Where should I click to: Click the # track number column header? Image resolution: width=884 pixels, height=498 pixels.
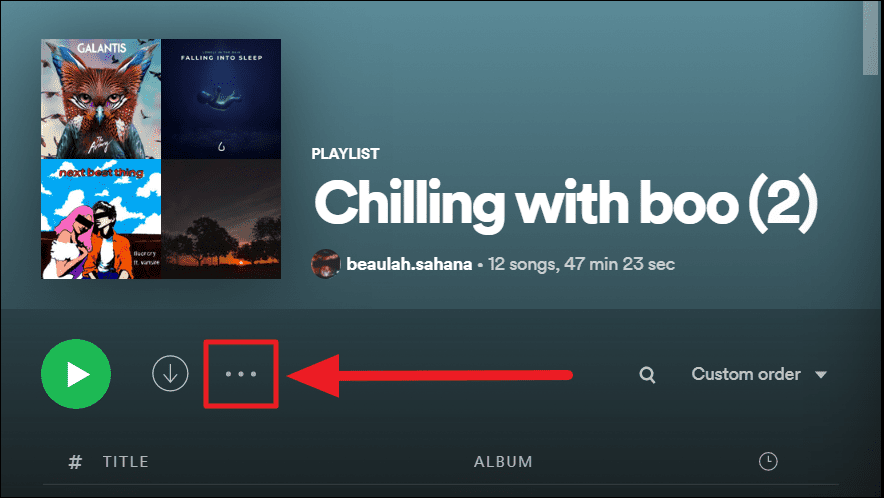click(x=75, y=462)
